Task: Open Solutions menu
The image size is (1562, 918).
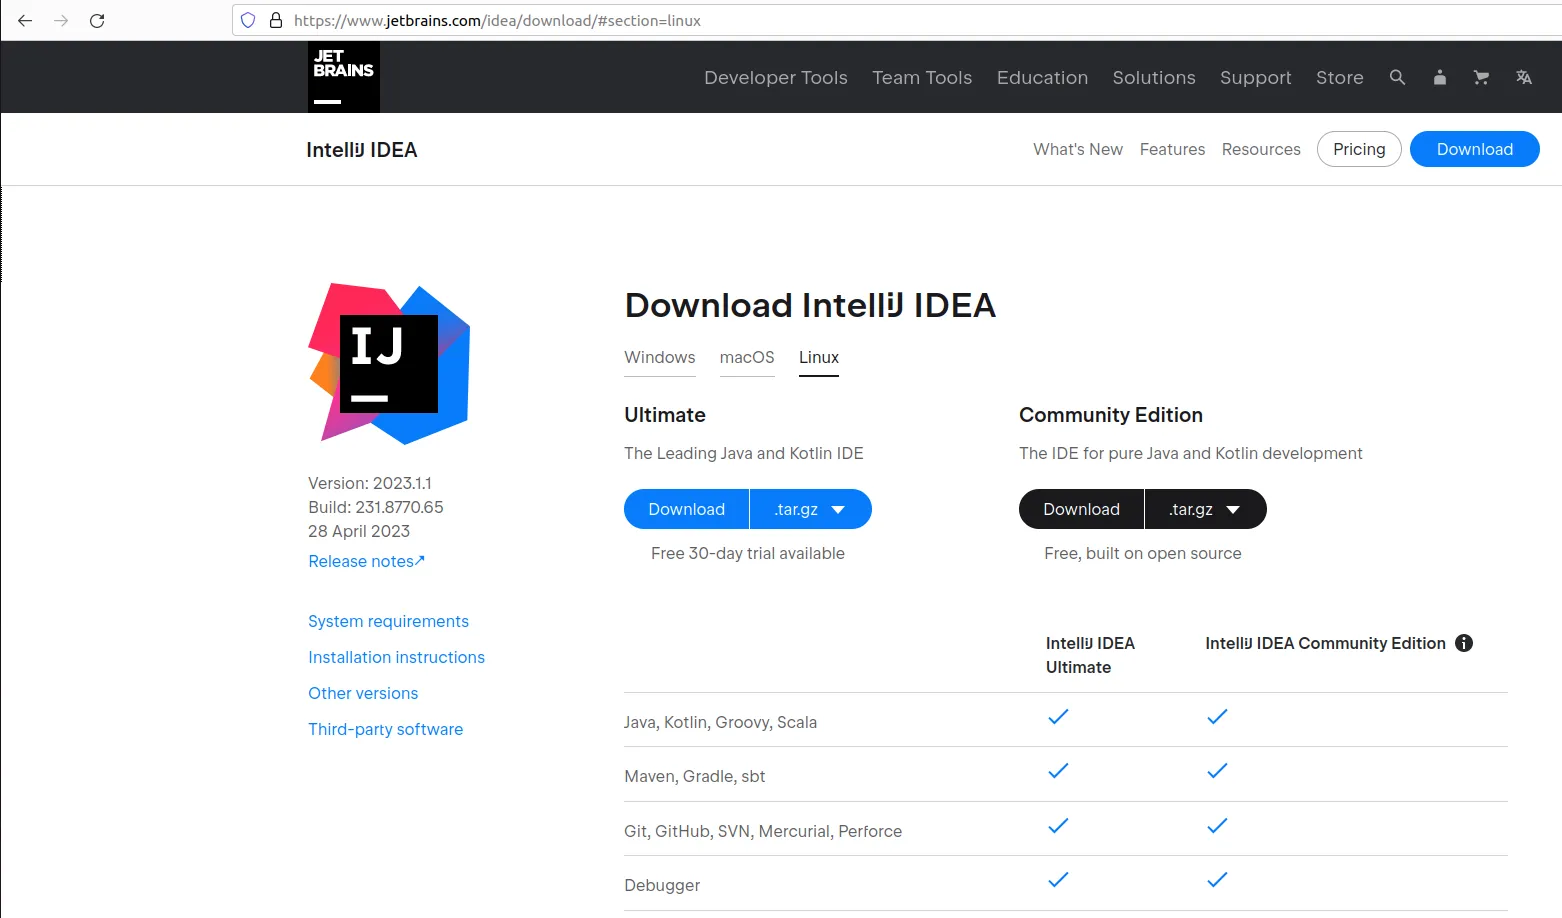Action: coord(1154,78)
